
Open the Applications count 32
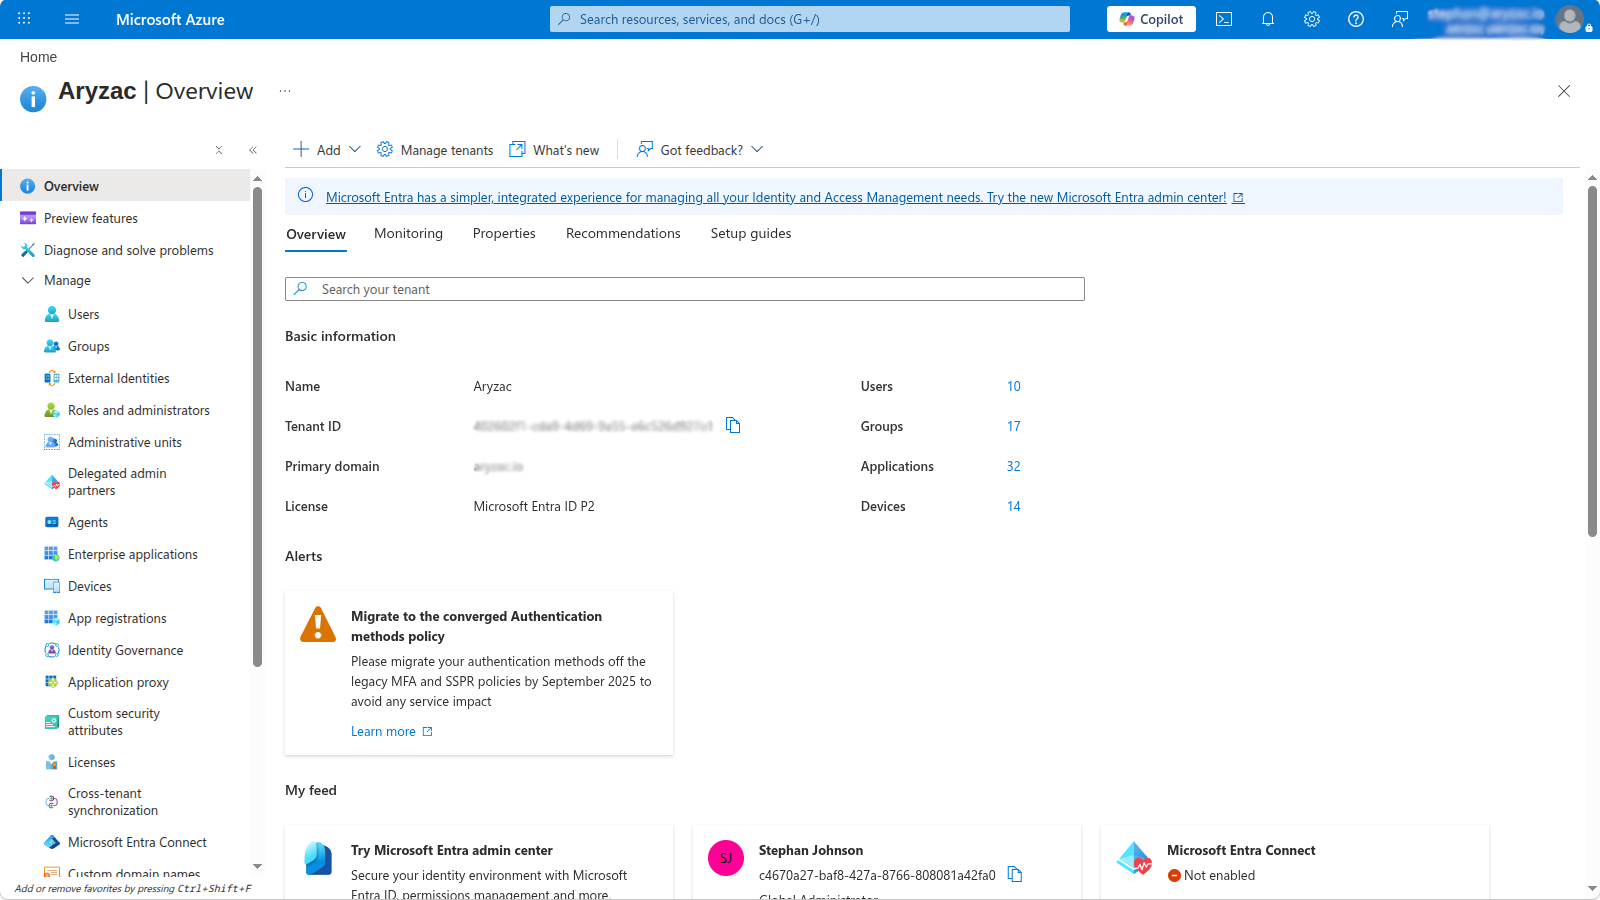1014,466
